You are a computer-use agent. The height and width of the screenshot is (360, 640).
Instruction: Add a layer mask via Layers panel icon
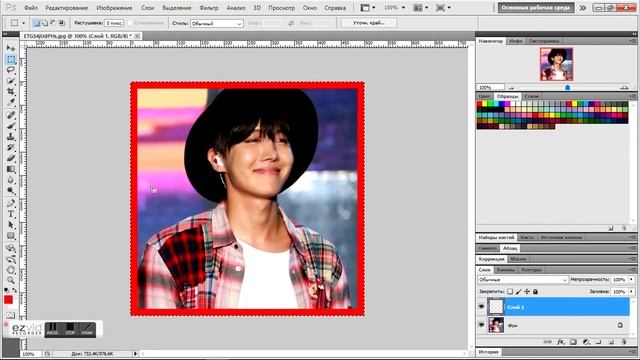click(573, 342)
